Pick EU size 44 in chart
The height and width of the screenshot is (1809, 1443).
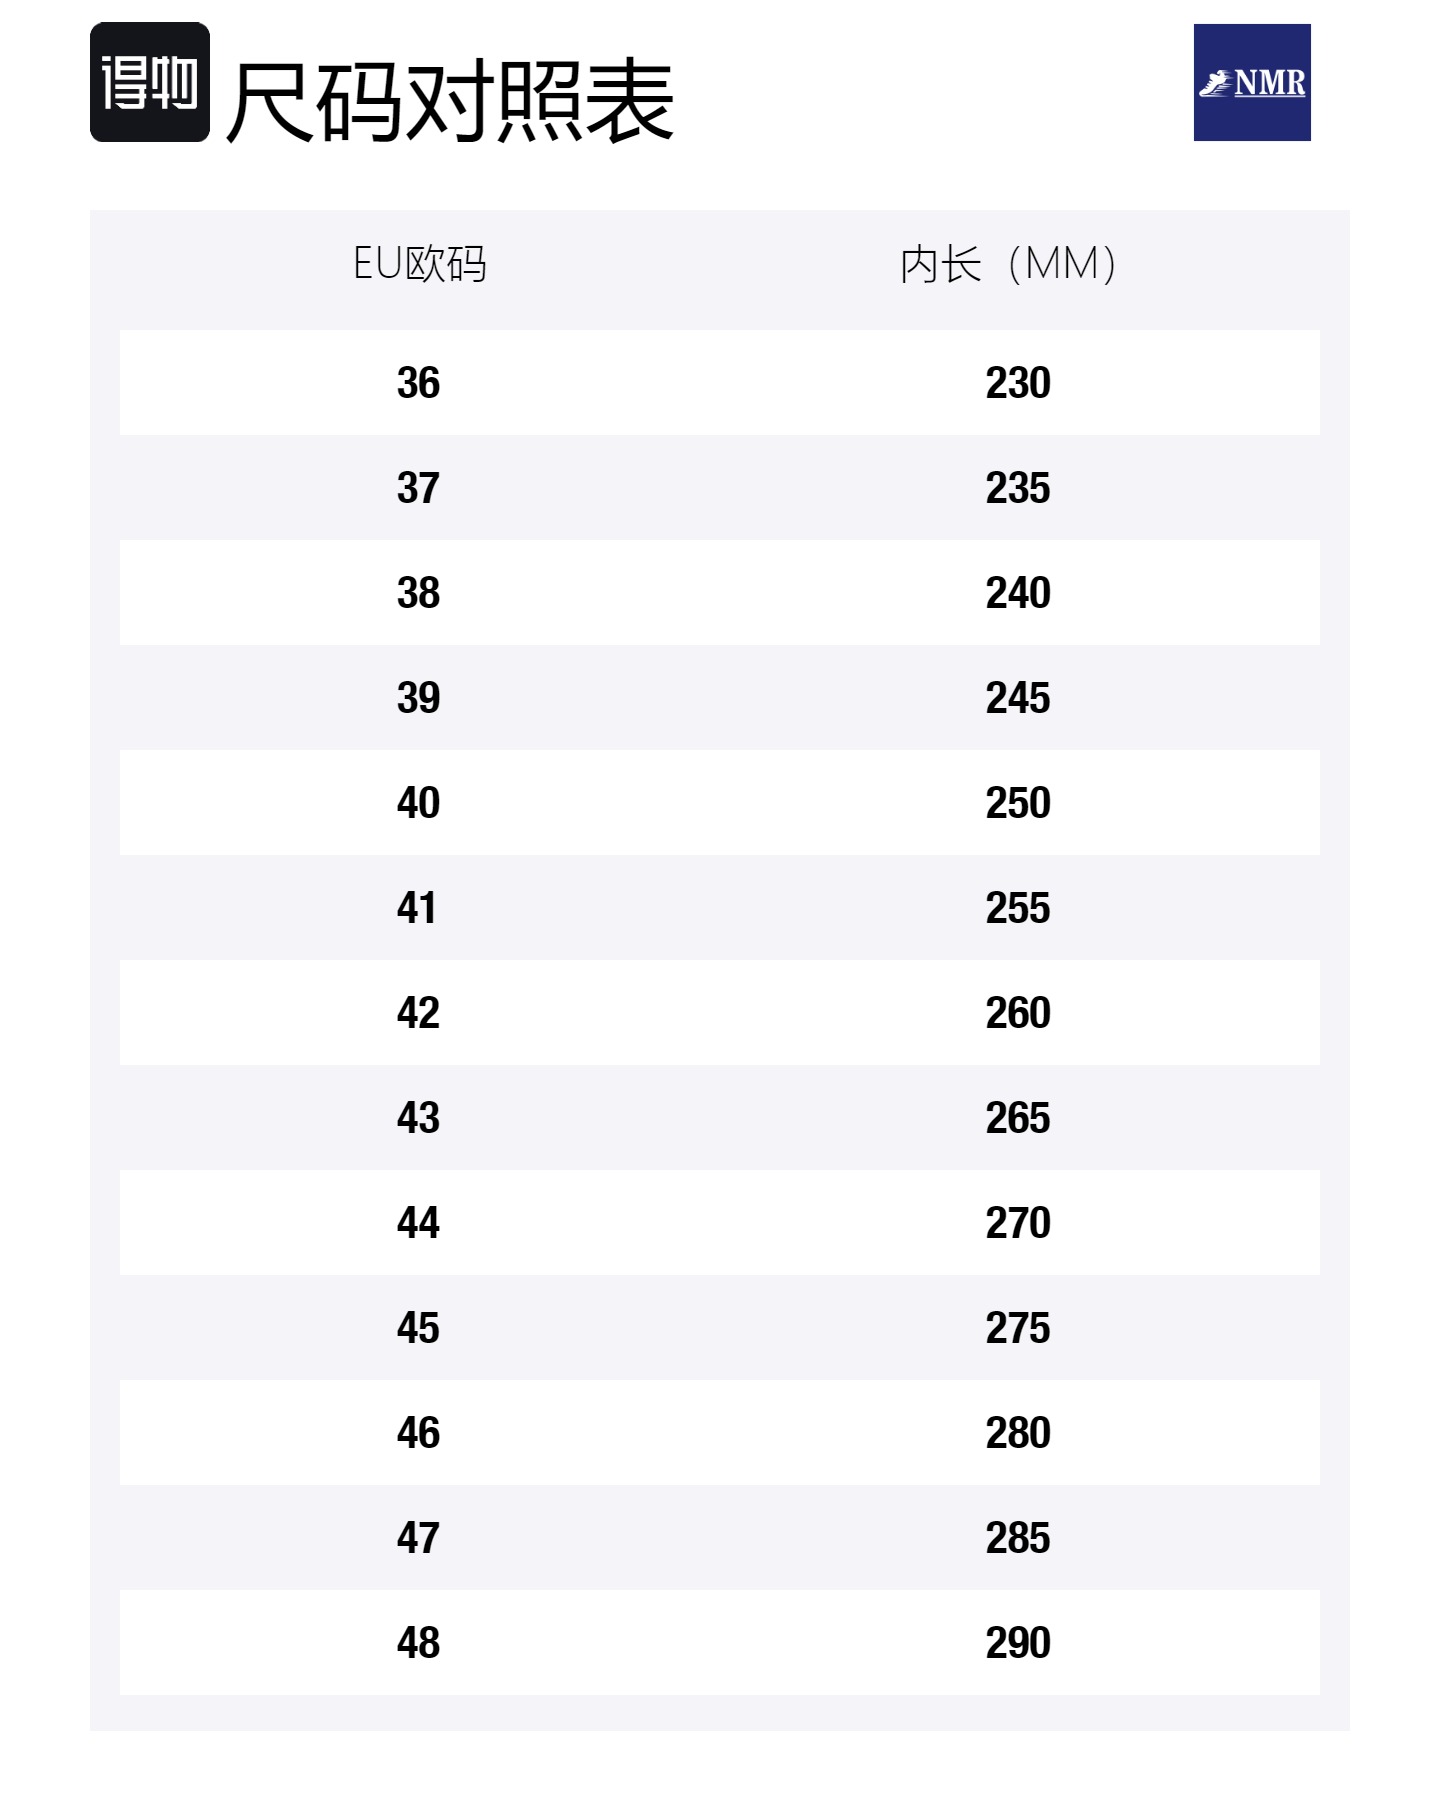pyautogui.click(x=418, y=1223)
